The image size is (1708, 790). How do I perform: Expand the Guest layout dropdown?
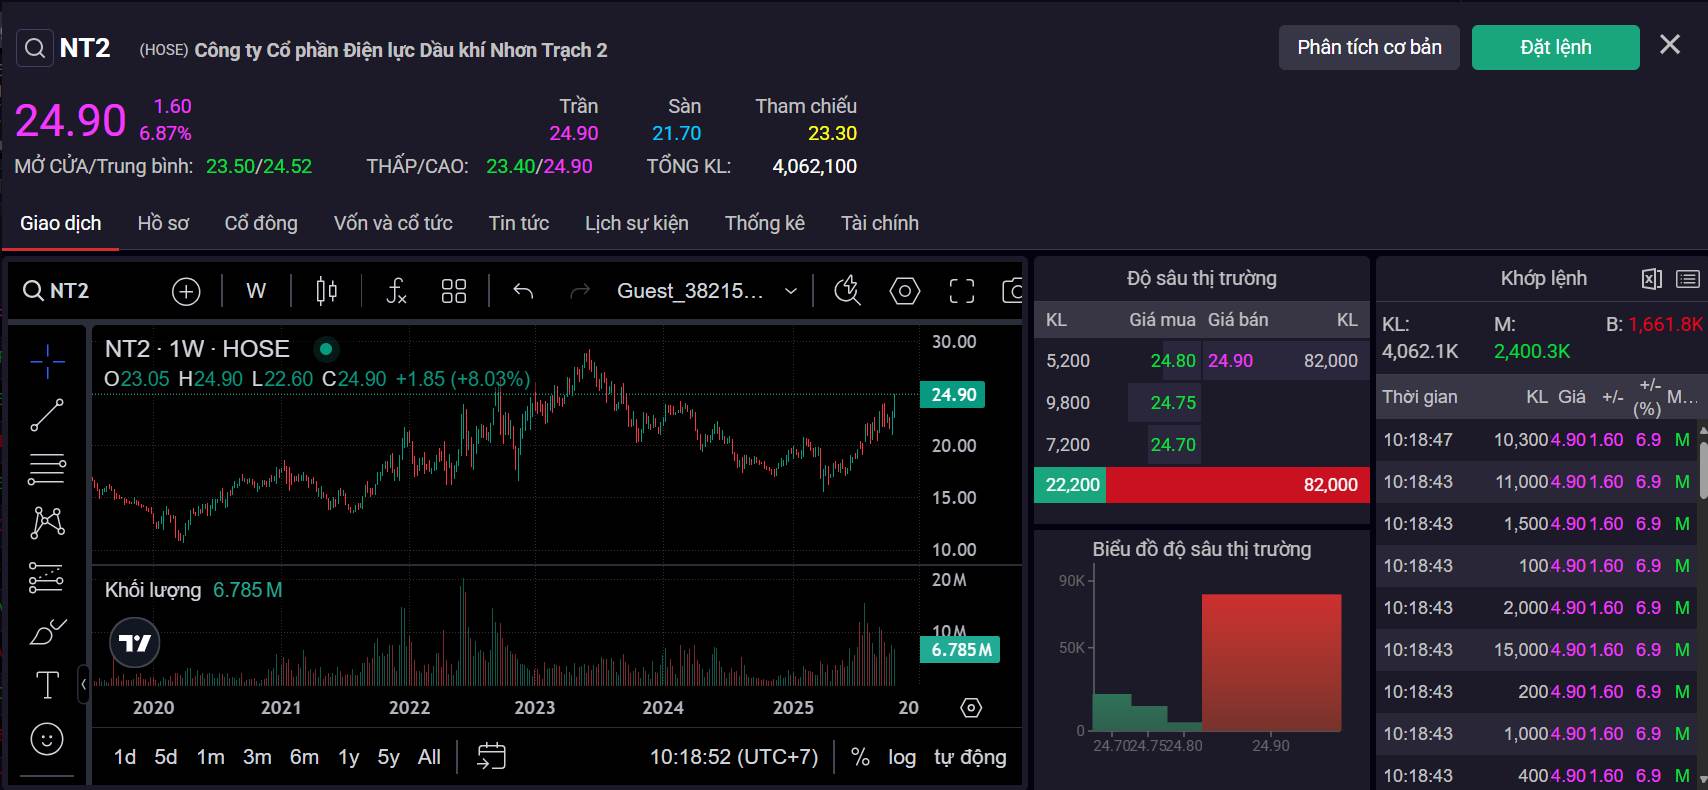click(790, 291)
